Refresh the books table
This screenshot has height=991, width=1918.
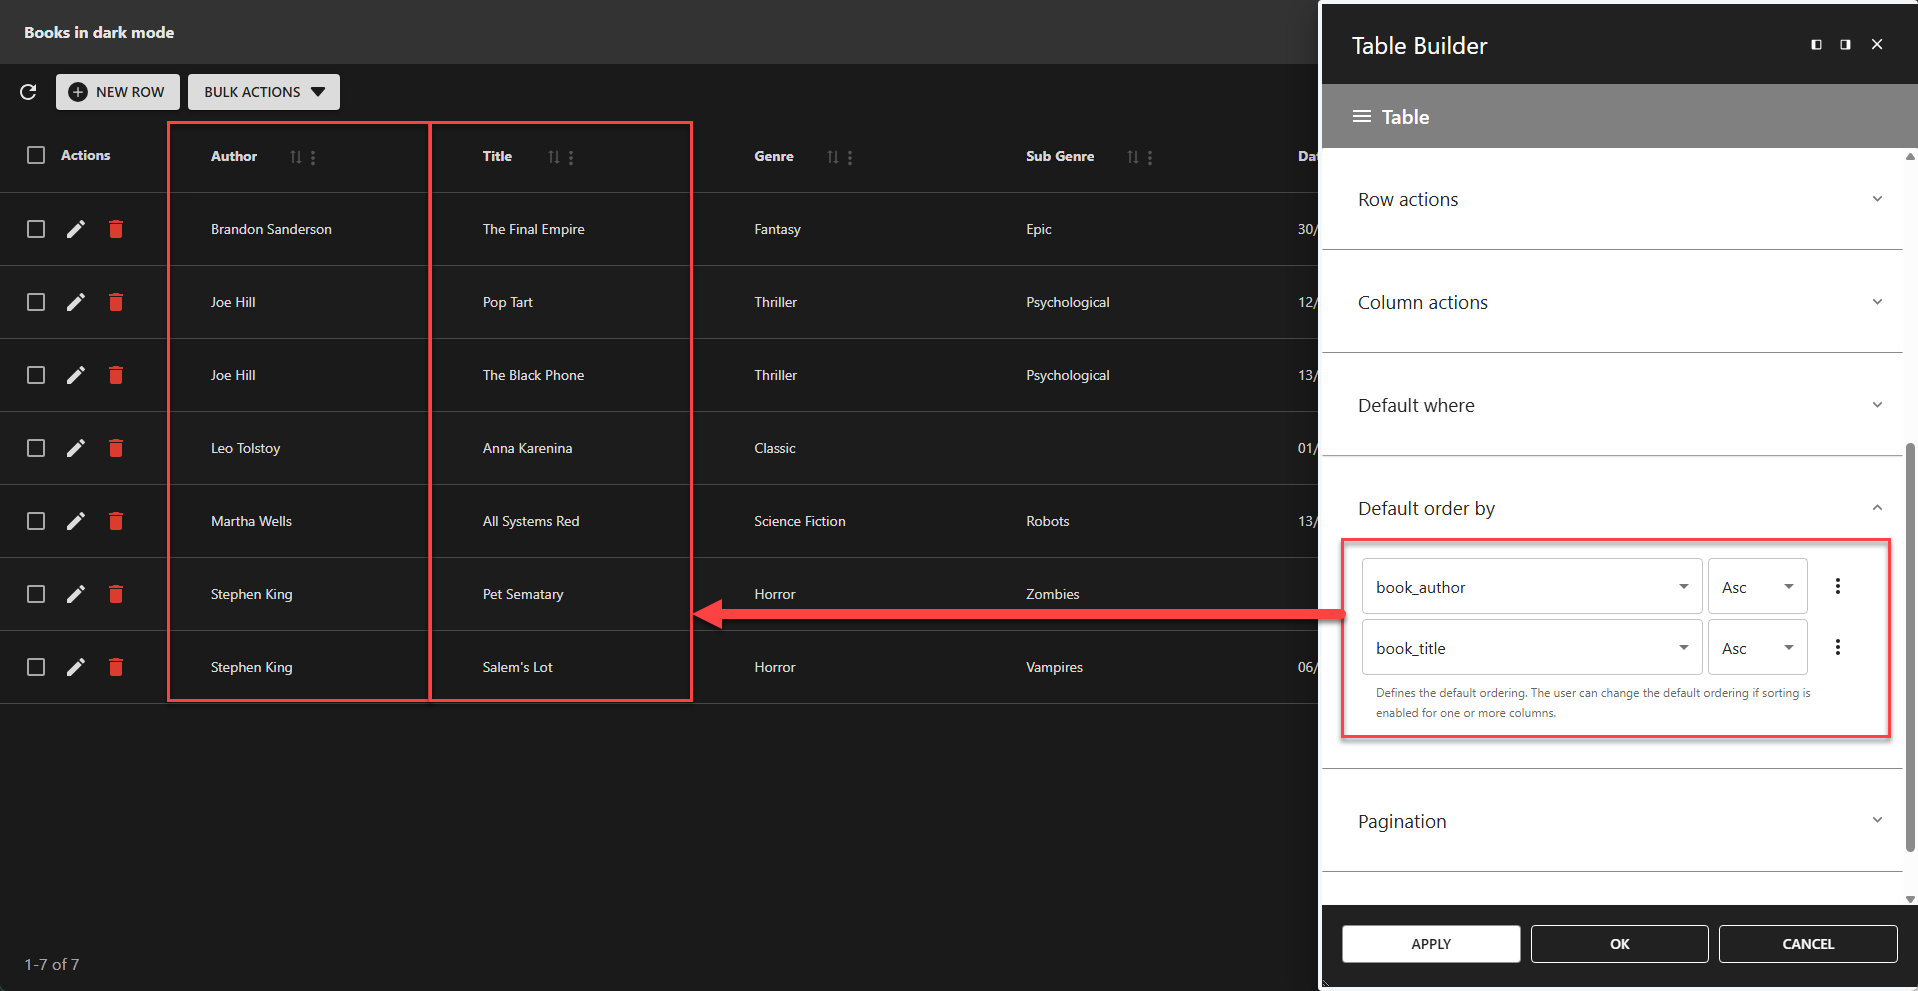tap(28, 92)
